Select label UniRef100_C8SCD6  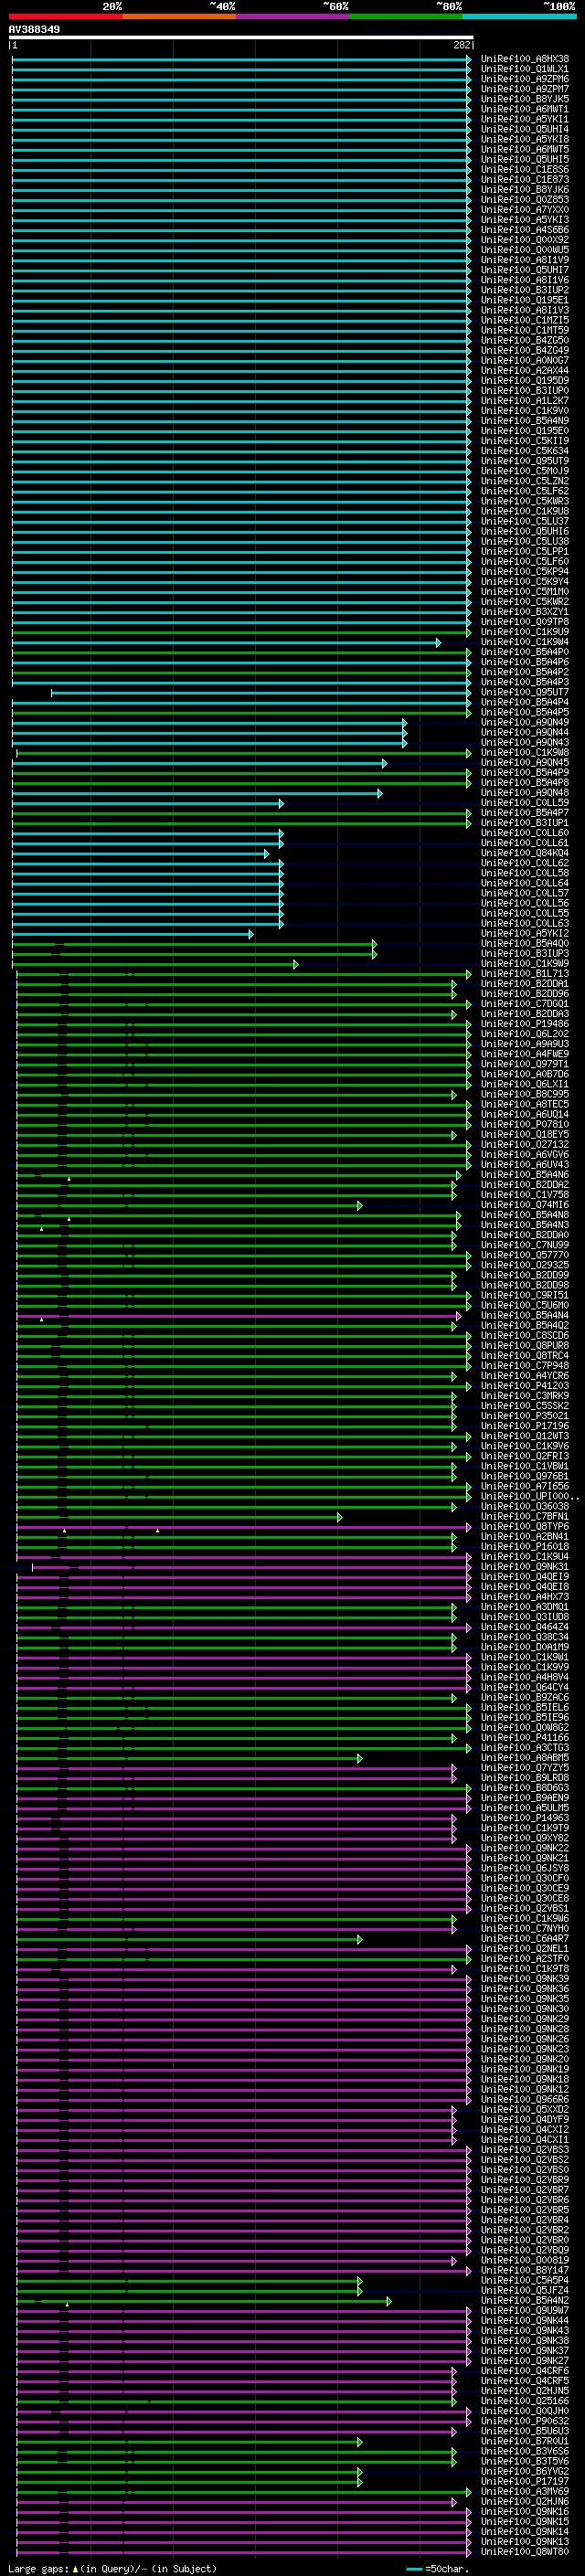(x=524, y=1335)
